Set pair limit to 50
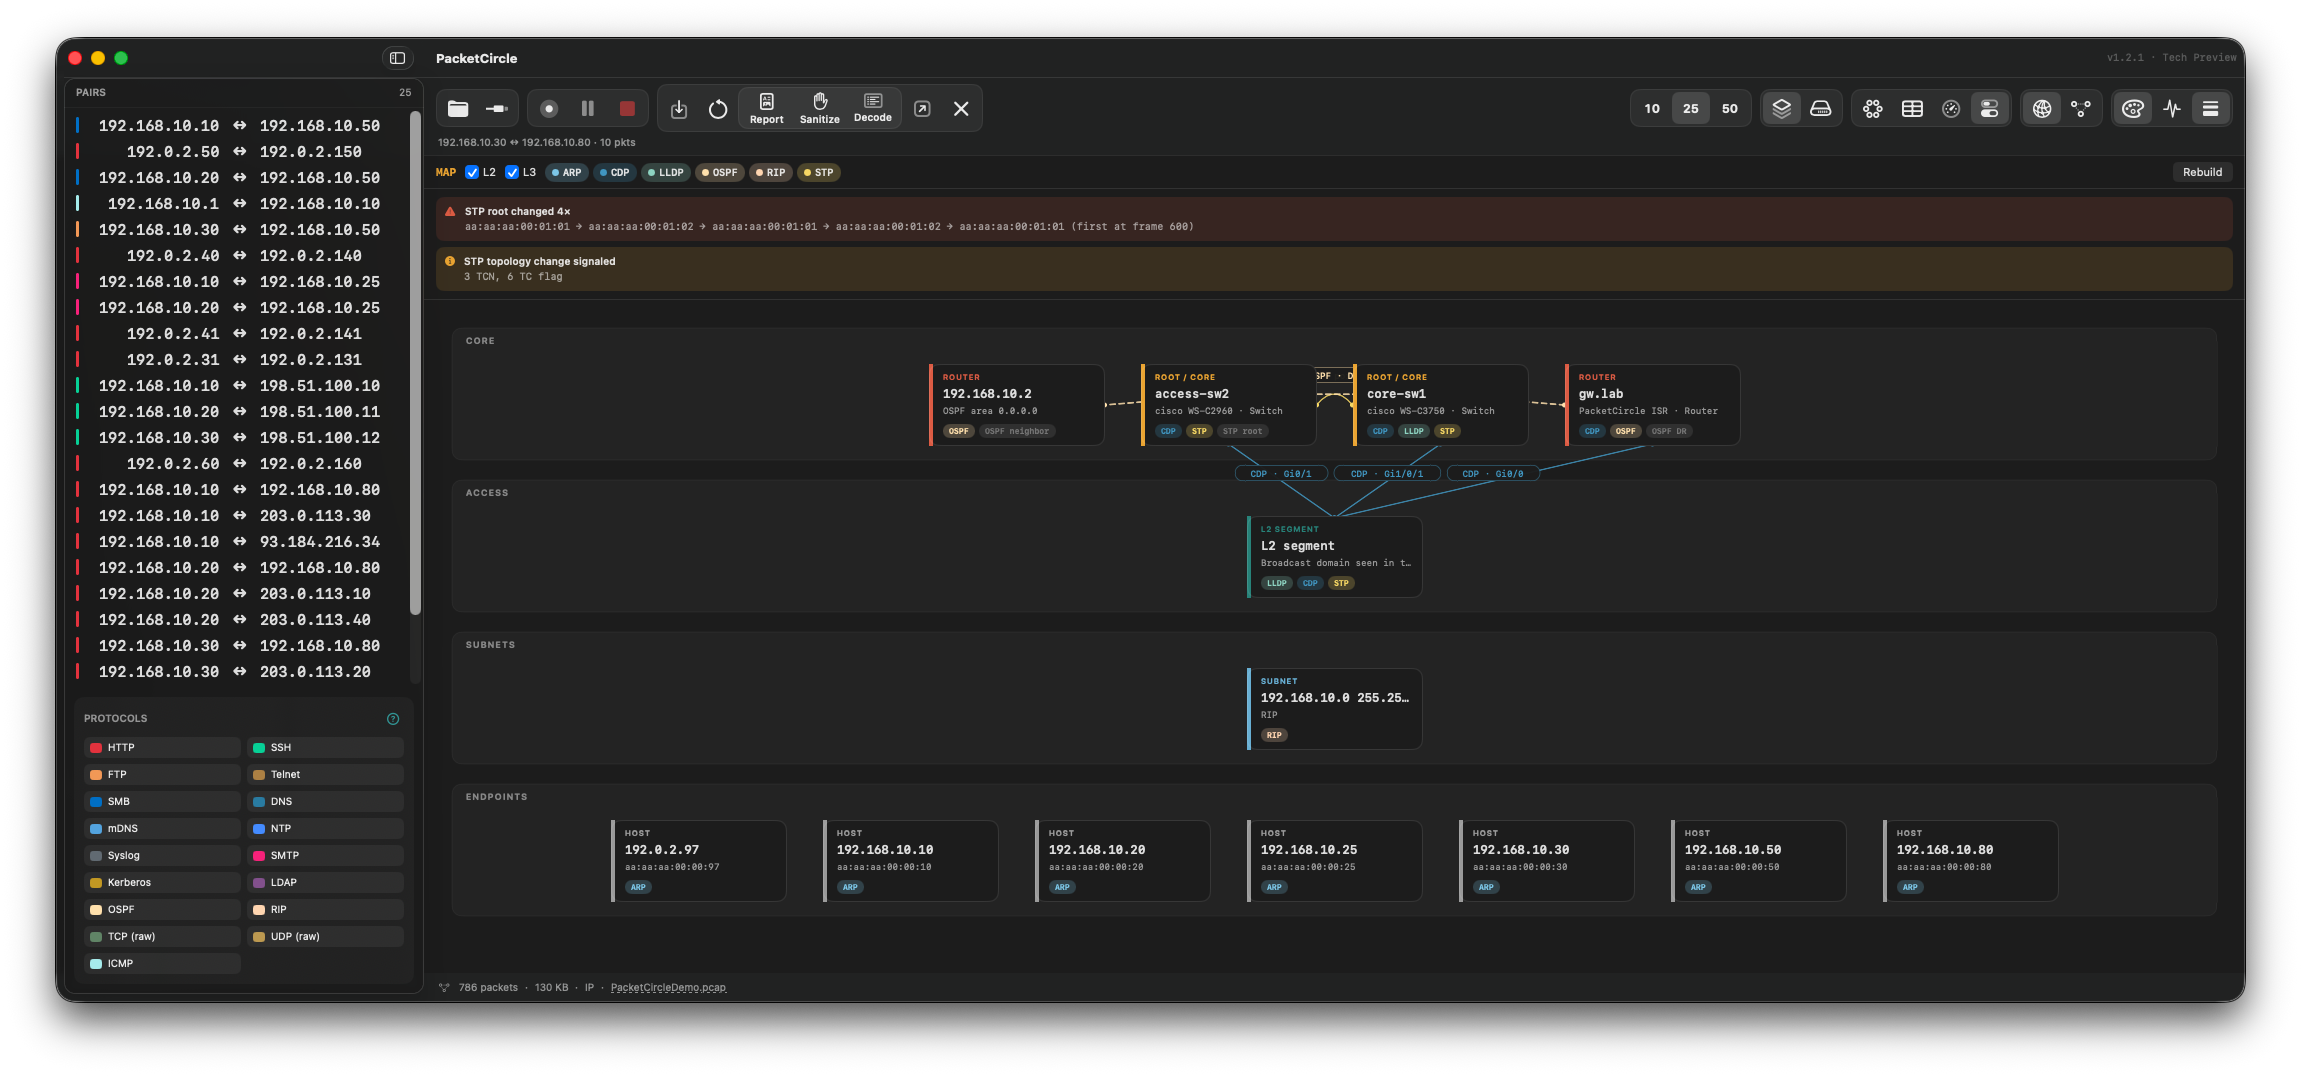The height and width of the screenshot is (1076, 2301). (x=1730, y=108)
